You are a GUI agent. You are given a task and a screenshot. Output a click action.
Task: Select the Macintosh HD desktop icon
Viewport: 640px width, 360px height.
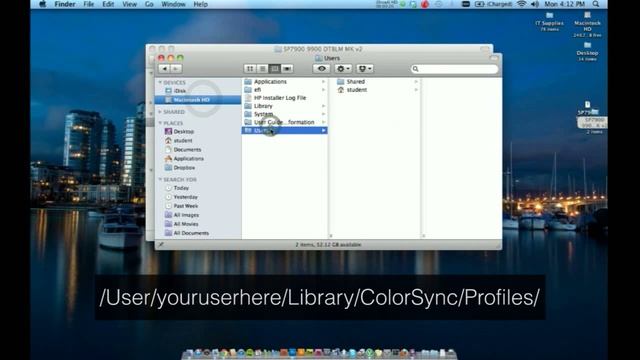pos(587,24)
